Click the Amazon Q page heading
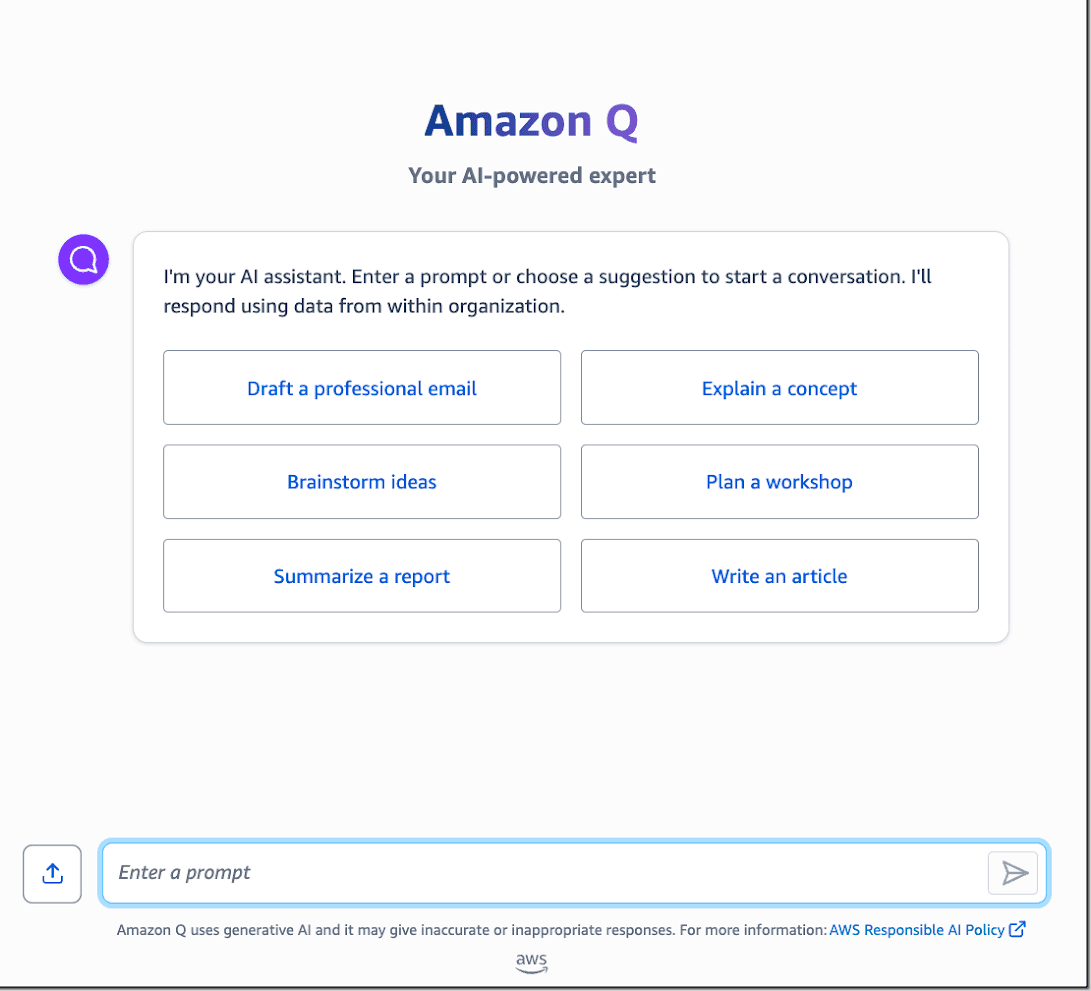This screenshot has width=1091, height=991. pyautogui.click(x=531, y=121)
